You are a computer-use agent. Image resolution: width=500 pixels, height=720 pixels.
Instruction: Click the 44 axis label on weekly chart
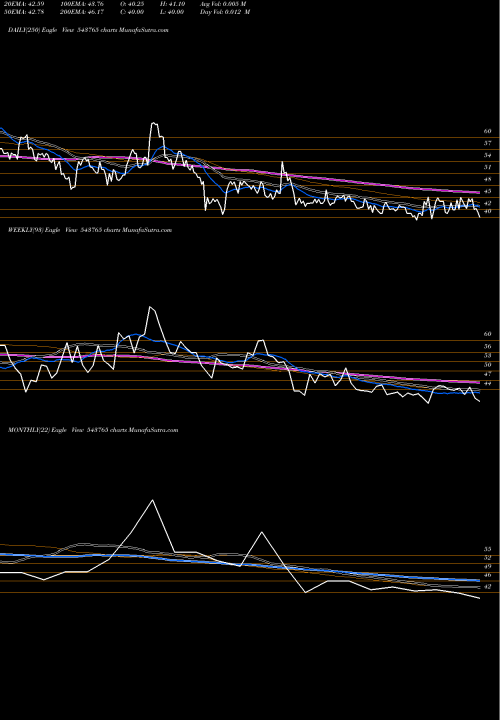pyautogui.click(x=487, y=383)
